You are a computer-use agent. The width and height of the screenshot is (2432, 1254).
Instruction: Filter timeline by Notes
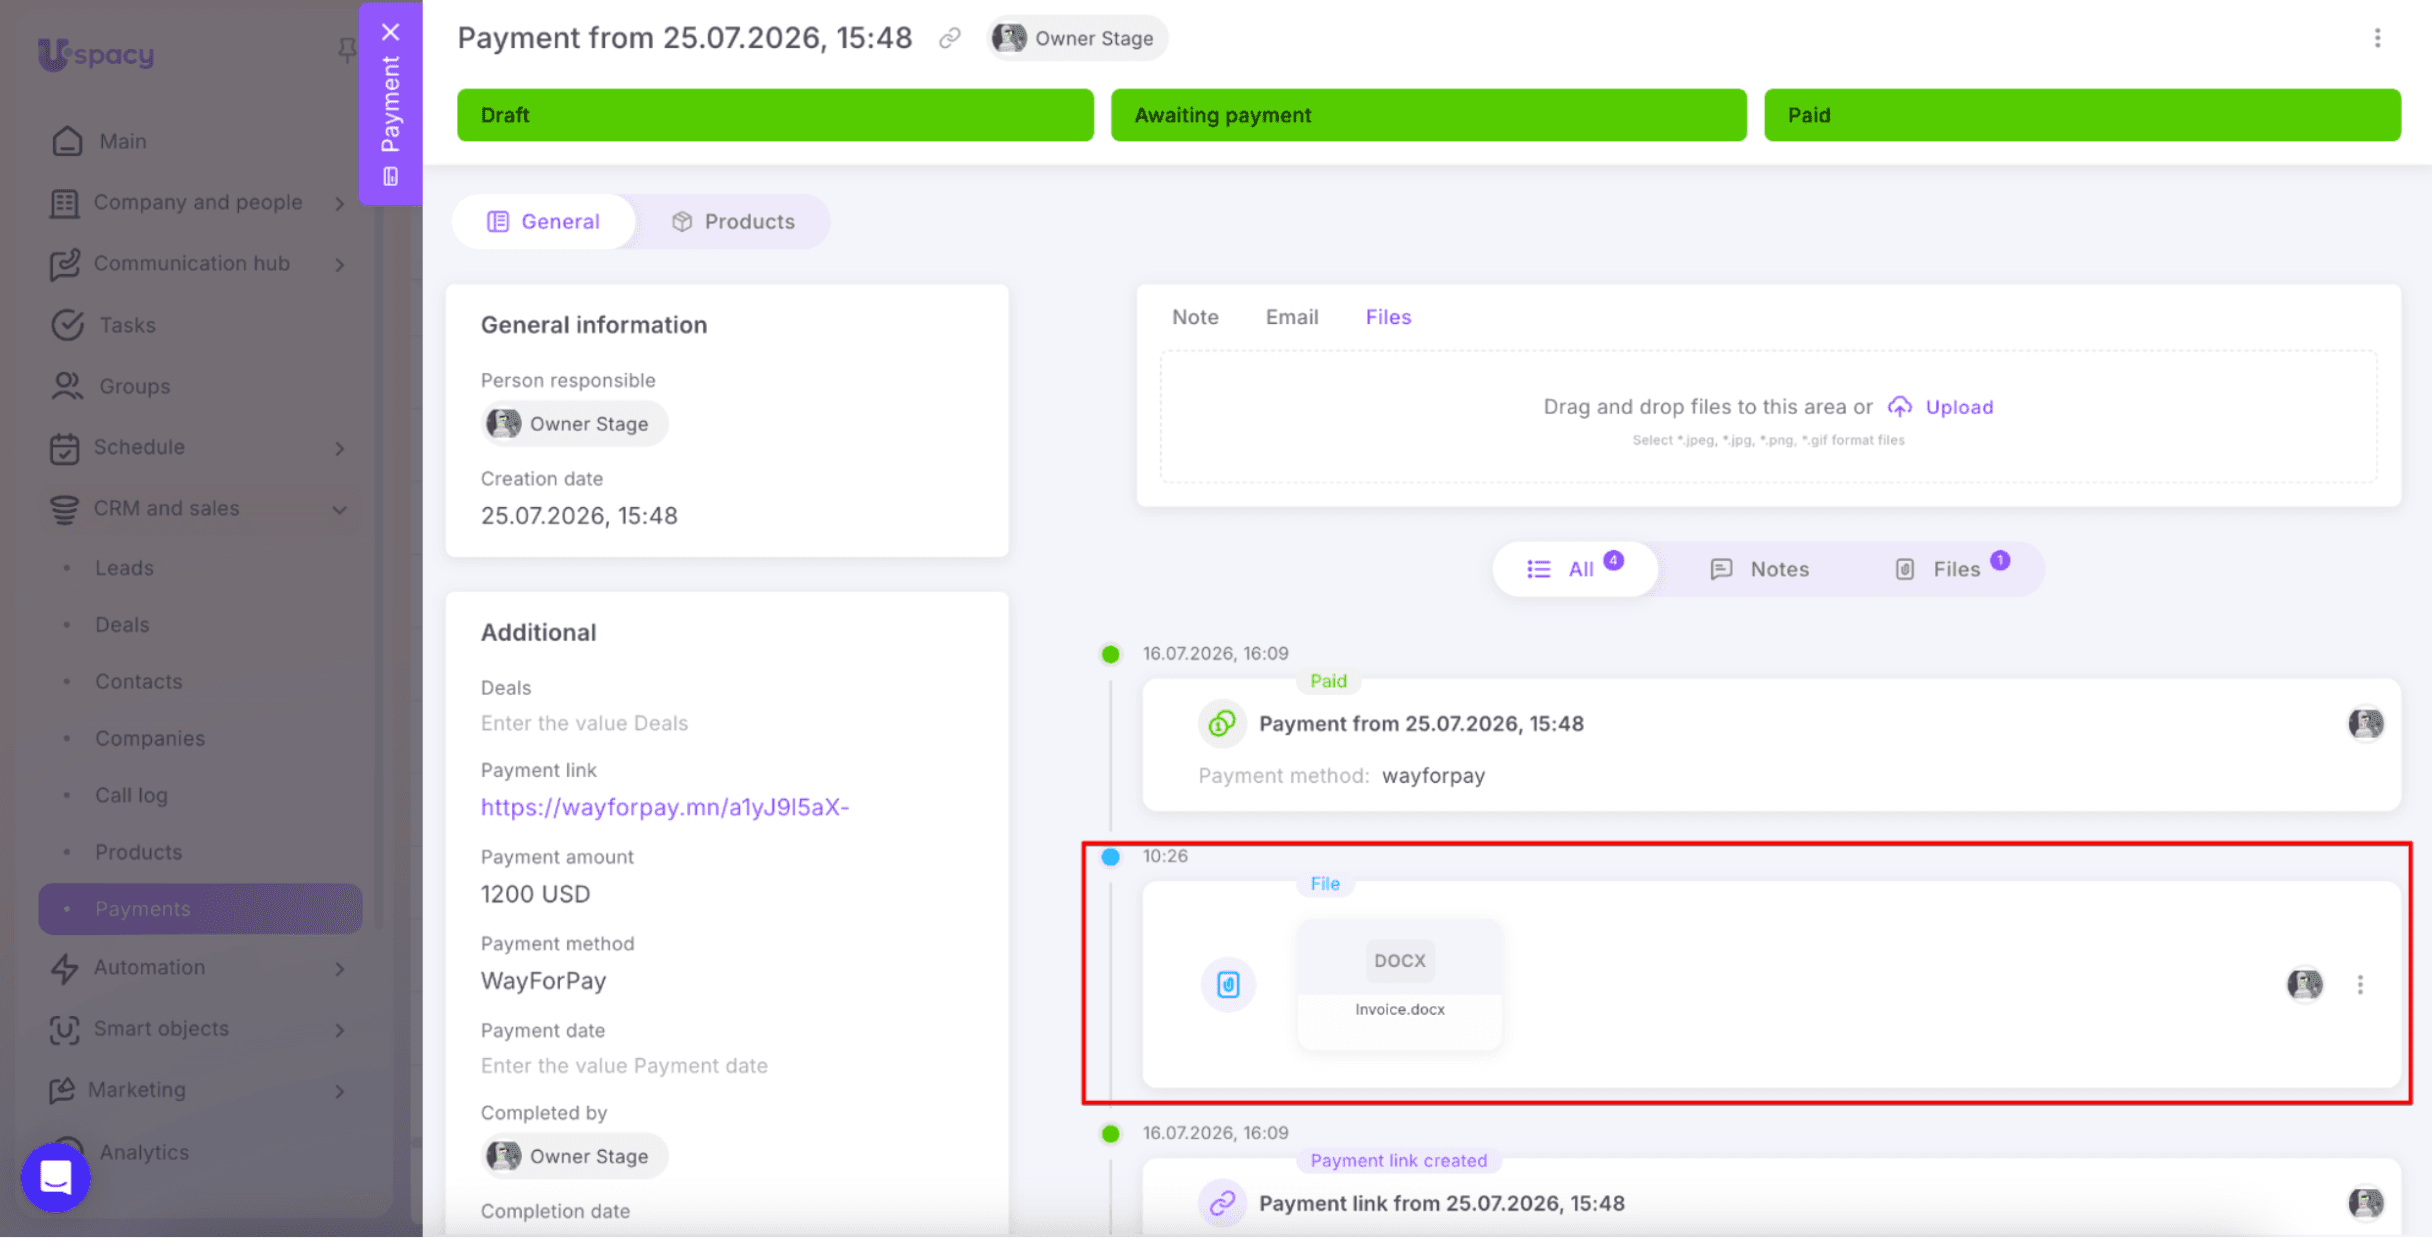point(1760,569)
